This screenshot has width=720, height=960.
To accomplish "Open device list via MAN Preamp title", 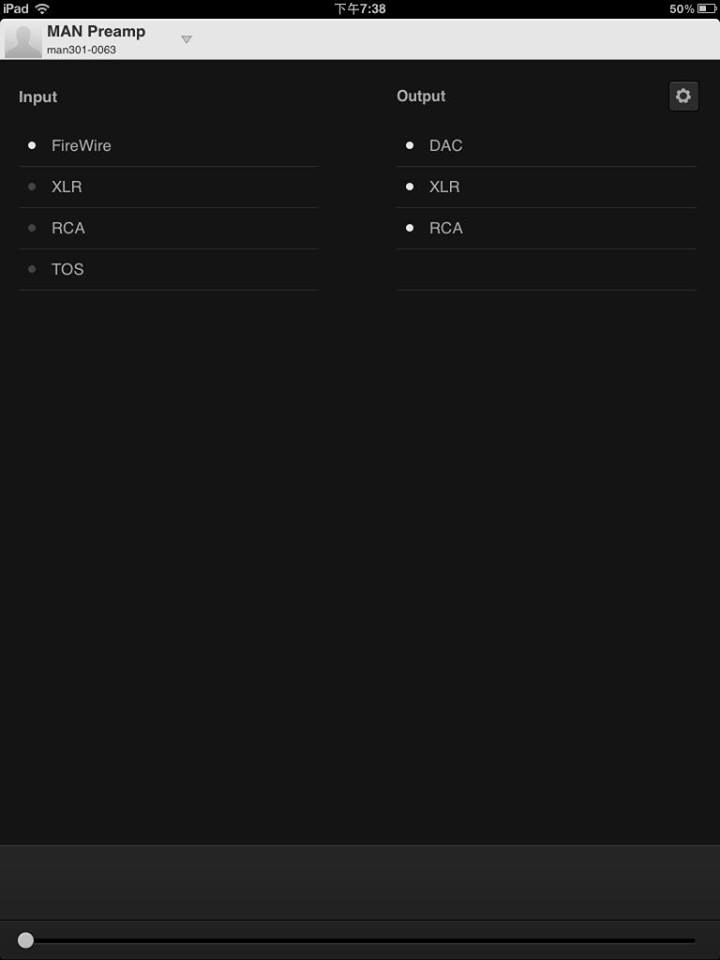I will pos(96,31).
